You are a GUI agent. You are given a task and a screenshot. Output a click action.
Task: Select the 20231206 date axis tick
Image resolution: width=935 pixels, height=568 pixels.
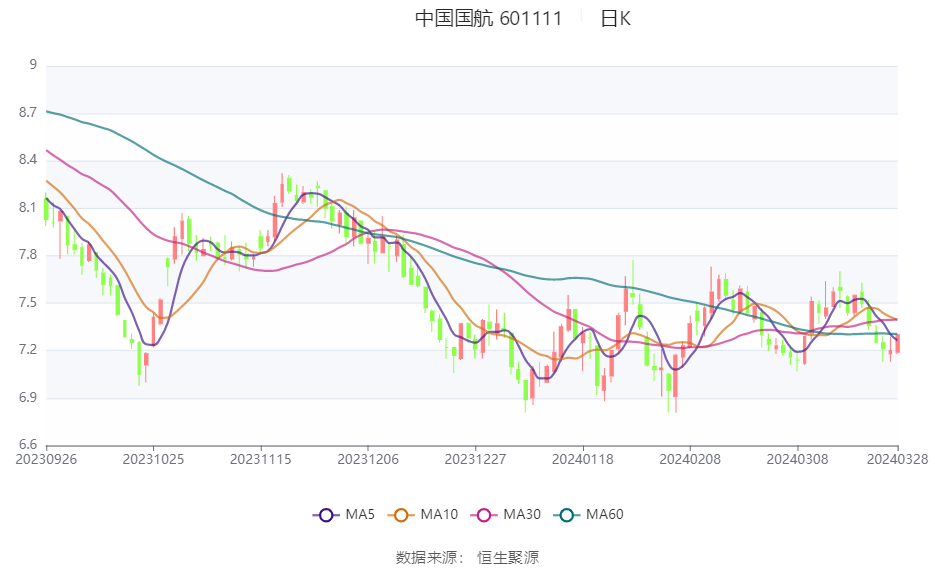[368, 460]
